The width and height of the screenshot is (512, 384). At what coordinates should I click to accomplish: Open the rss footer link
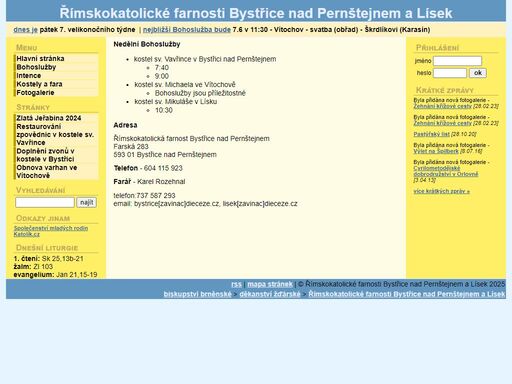tap(236, 284)
